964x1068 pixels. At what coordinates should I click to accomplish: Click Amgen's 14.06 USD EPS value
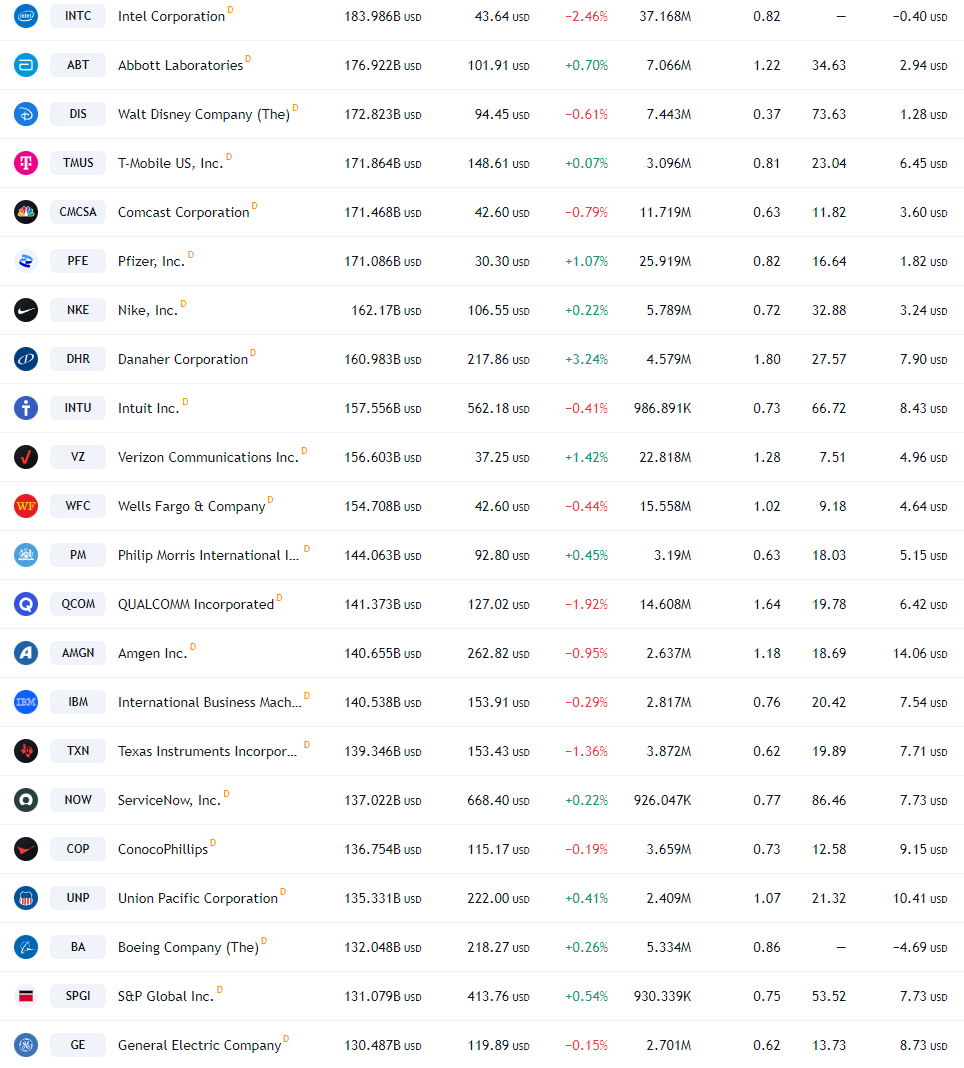(920, 654)
